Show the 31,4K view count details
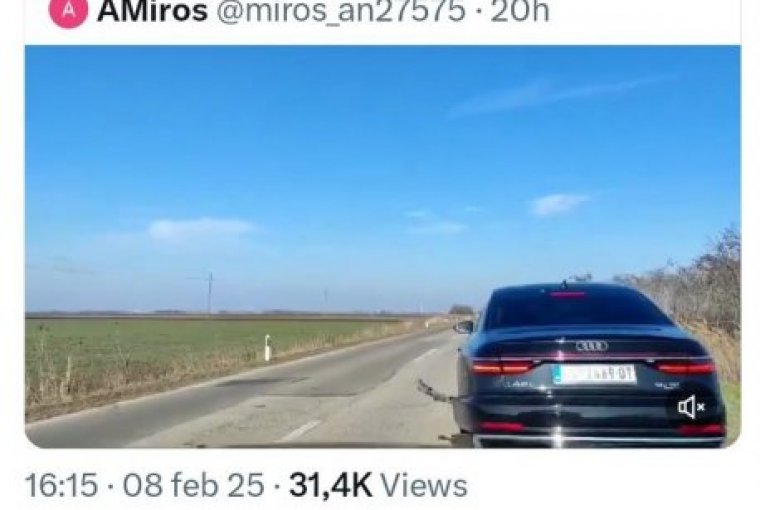Image resolution: width=765 pixels, height=510 pixels. pyautogui.click(x=330, y=486)
